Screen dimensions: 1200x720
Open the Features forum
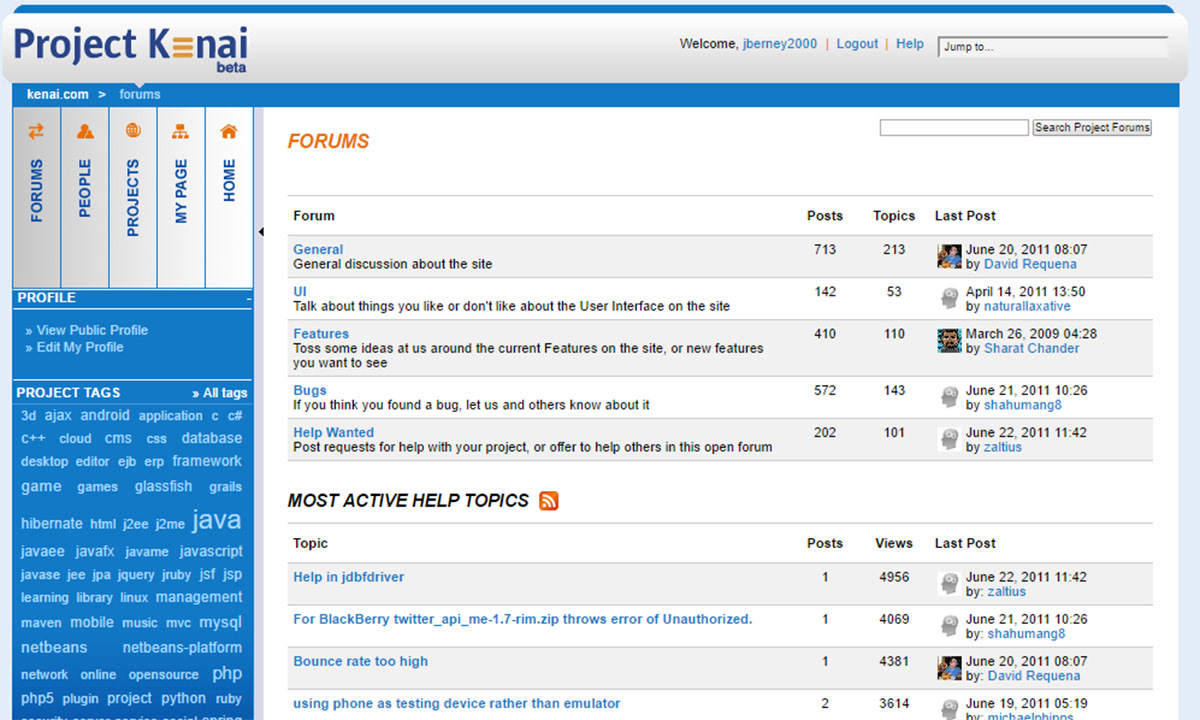click(321, 333)
